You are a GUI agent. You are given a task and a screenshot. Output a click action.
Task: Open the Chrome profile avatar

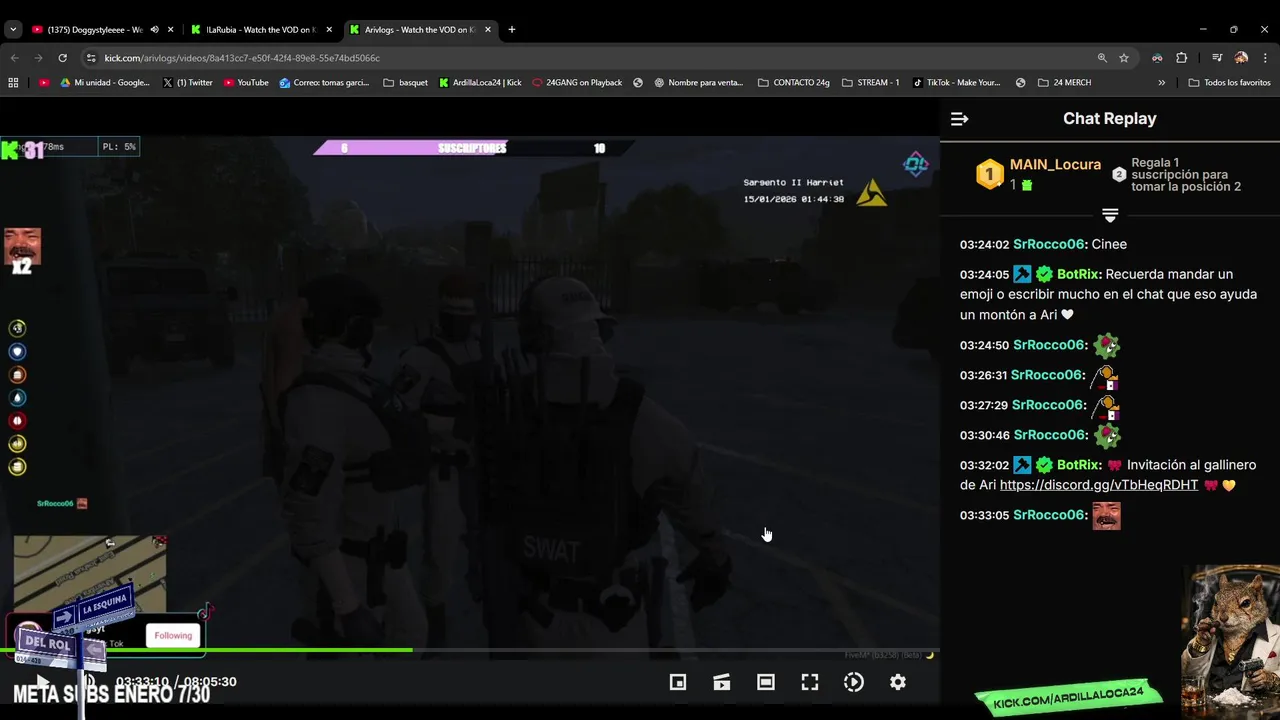tap(1241, 58)
